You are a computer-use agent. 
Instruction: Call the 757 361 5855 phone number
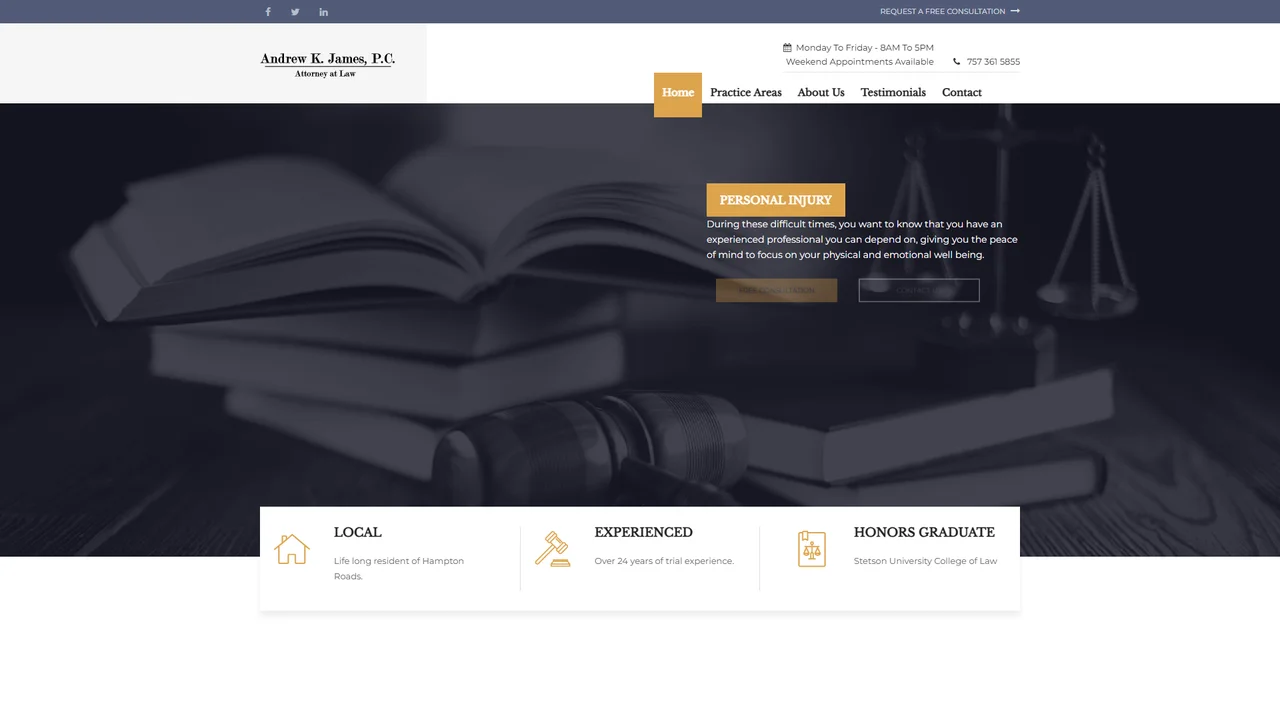(x=993, y=62)
